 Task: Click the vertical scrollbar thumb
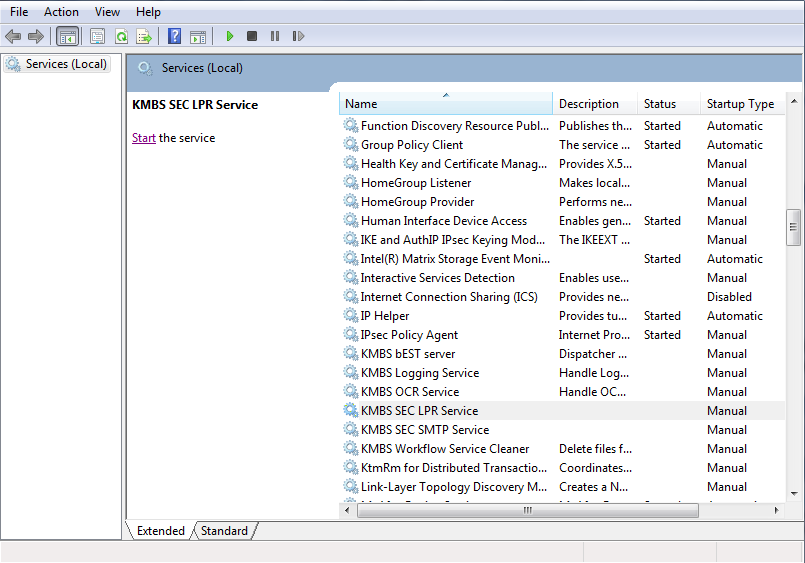coord(794,227)
